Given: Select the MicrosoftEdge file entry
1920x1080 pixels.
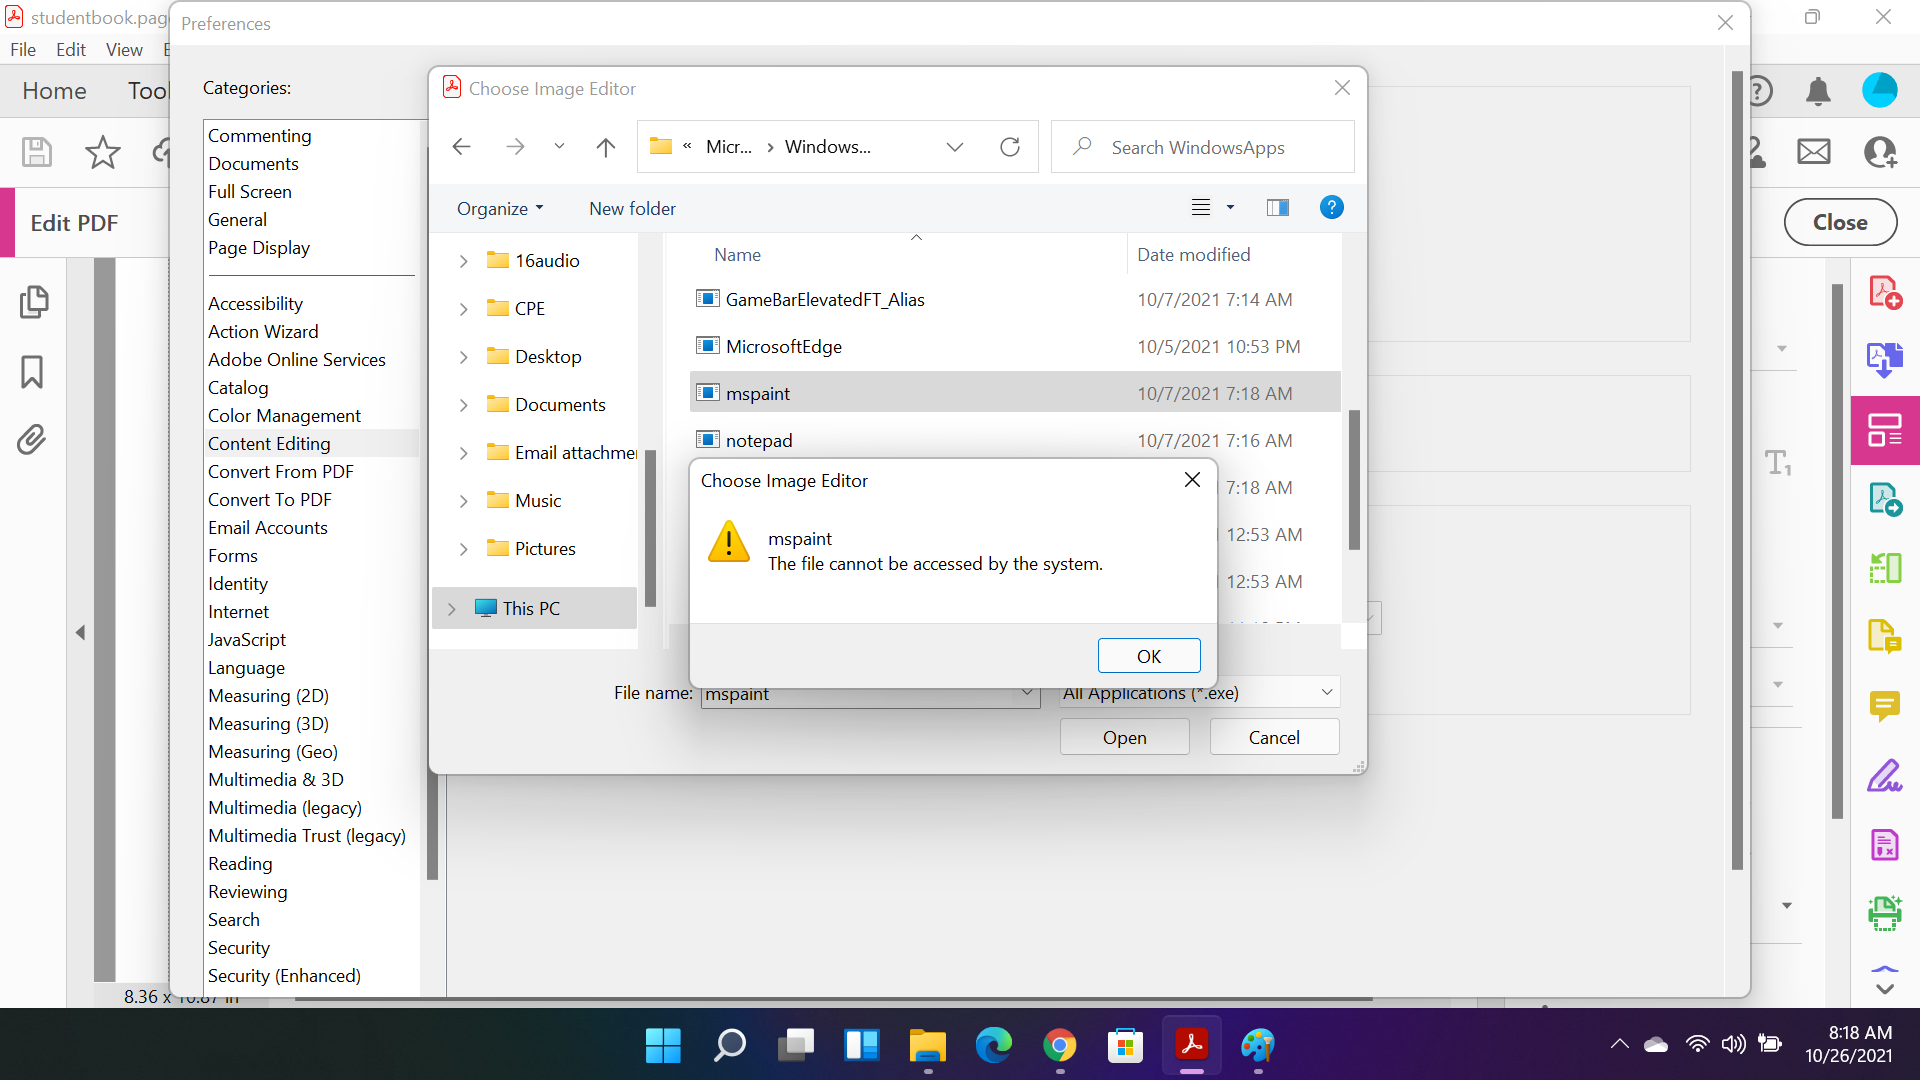Looking at the screenshot, I should [x=1015, y=346].
